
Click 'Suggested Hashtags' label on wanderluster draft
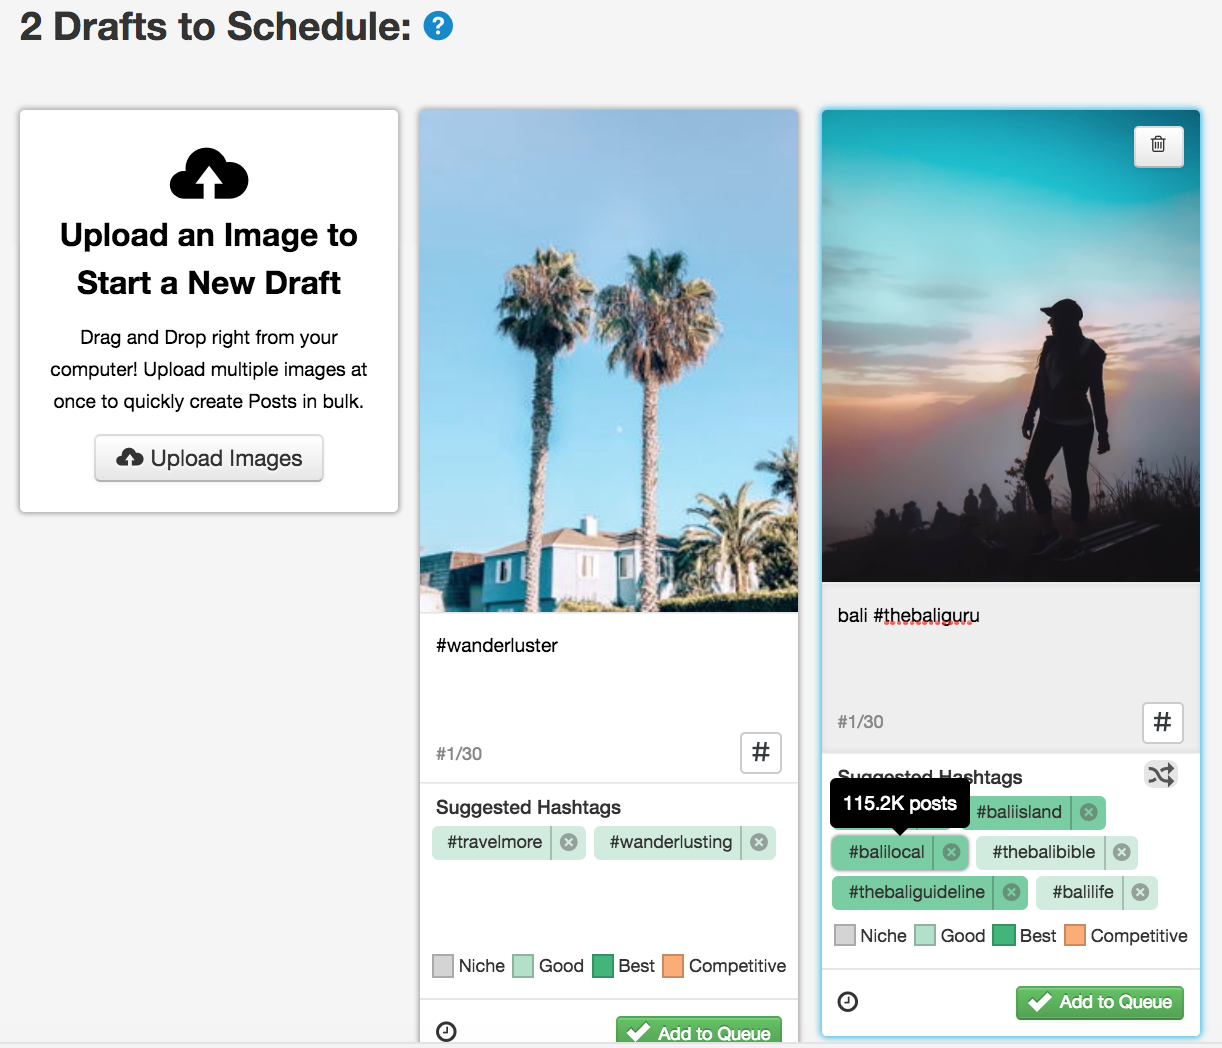pyautogui.click(x=528, y=807)
